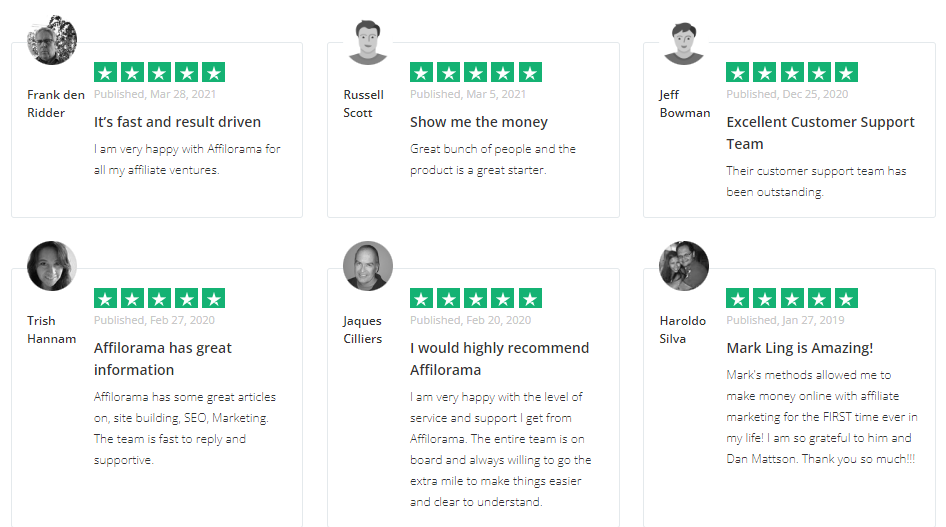Click Russell Scott's avatar icon

pyautogui.click(x=368, y=42)
